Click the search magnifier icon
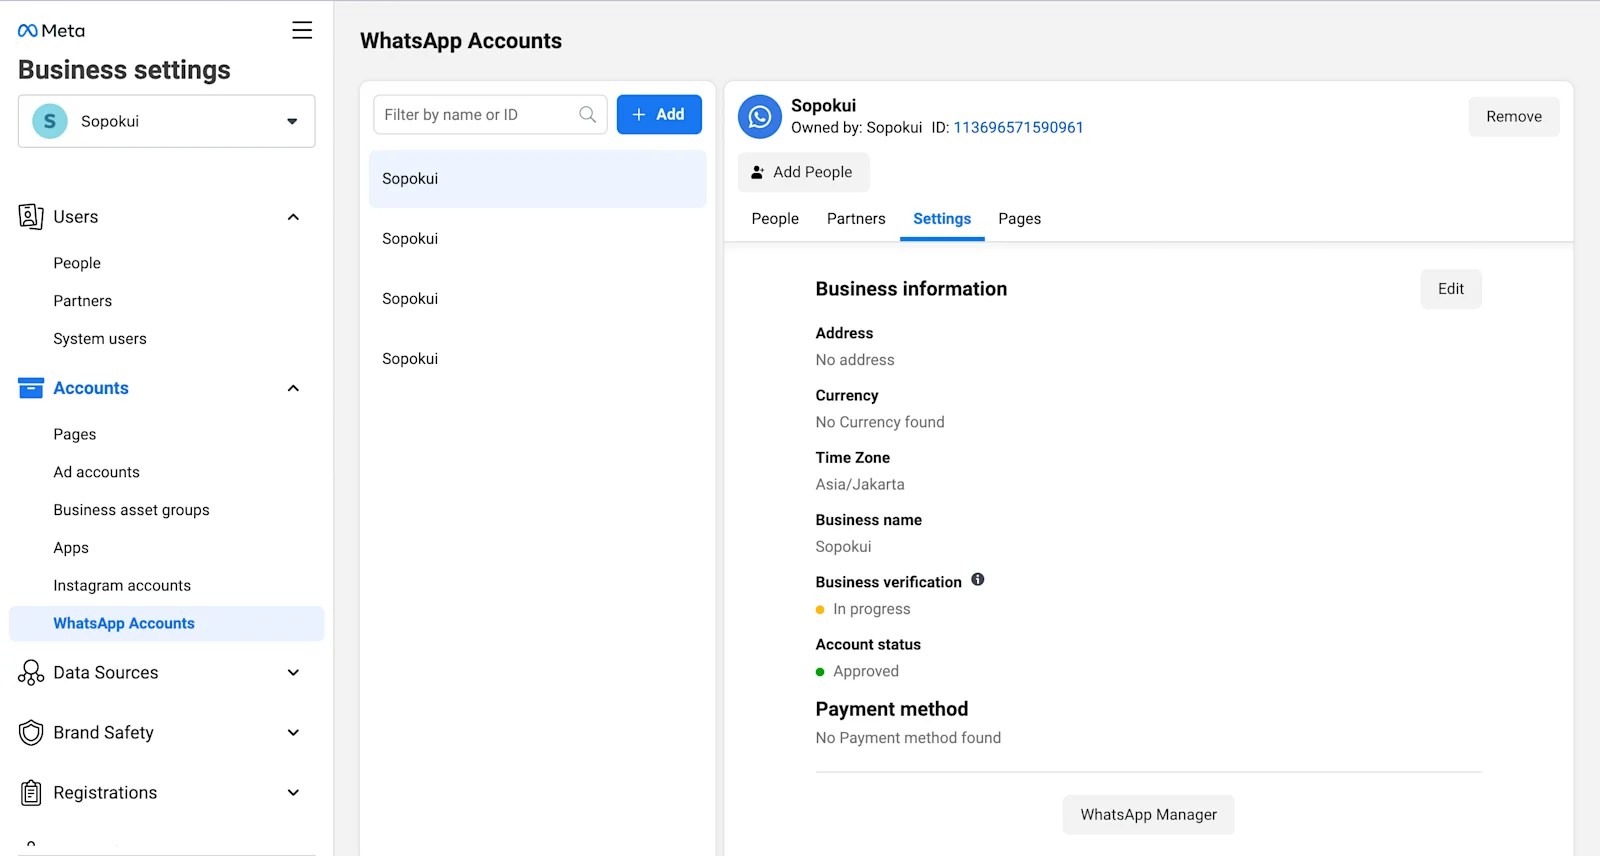The width and height of the screenshot is (1600, 856). click(588, 115)
